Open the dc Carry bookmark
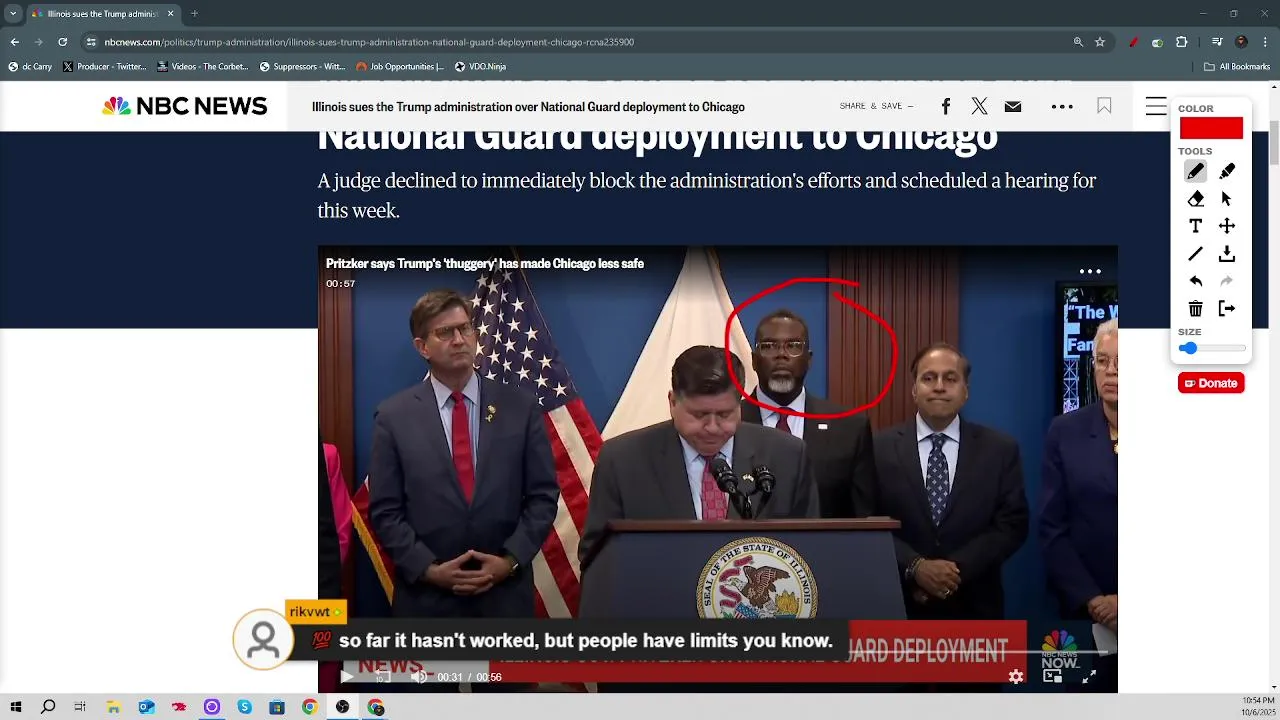Viewport: 1280px width, 720px height. pos(30,67)
